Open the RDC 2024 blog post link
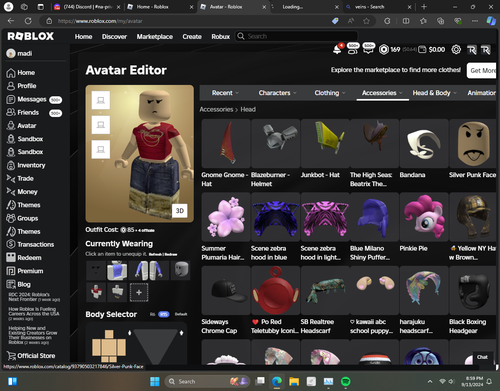This screenshot has height=391, width=500. [33, 297]
